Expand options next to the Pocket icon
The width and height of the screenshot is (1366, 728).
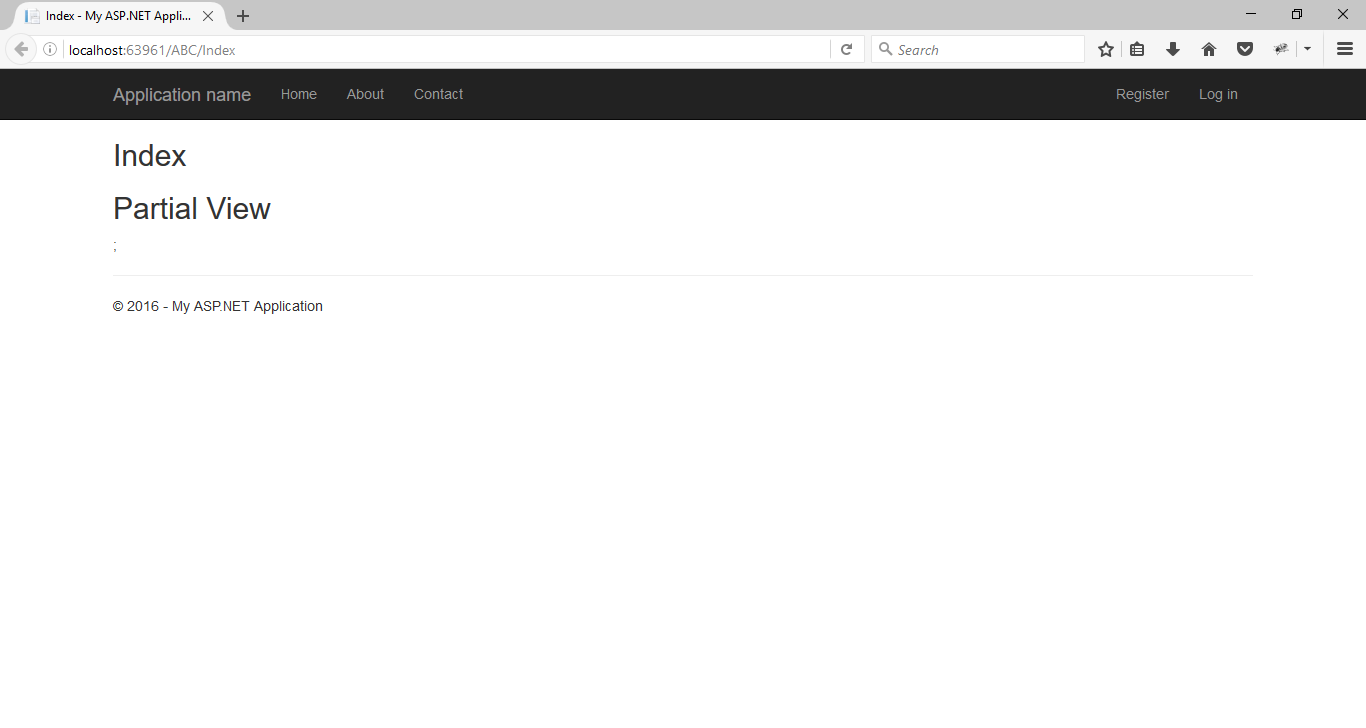(1307, 48)
